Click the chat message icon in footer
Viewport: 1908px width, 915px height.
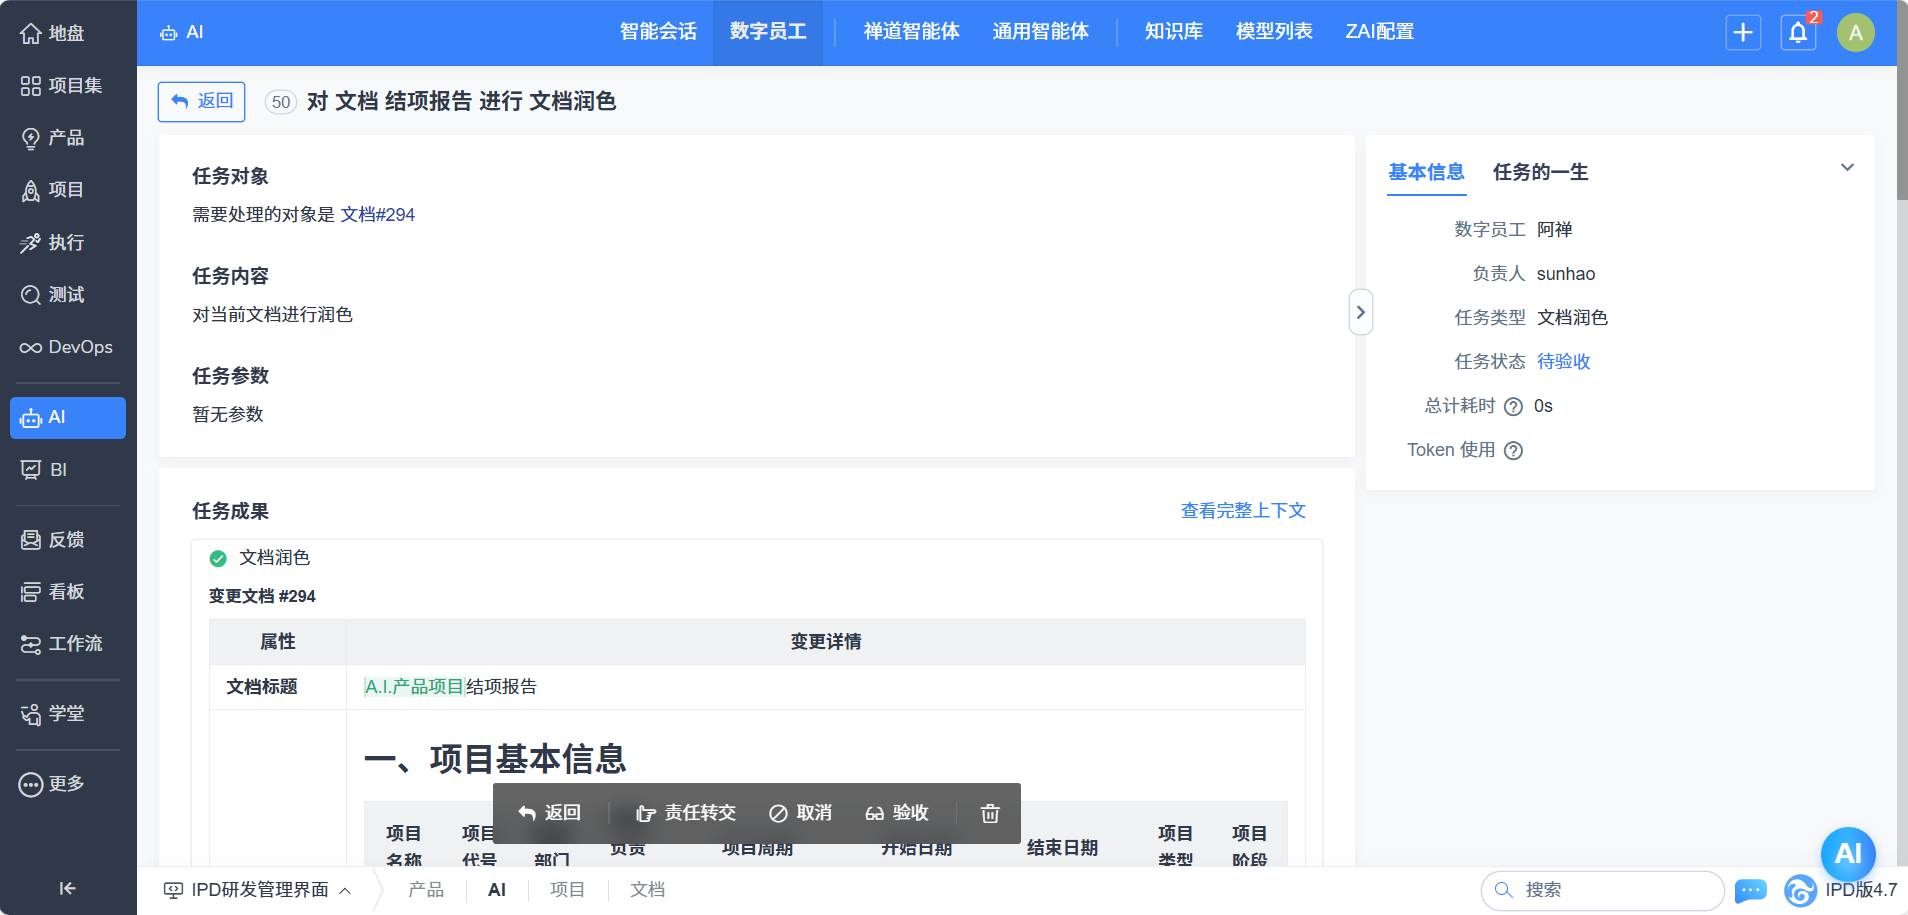[1750, 890]
